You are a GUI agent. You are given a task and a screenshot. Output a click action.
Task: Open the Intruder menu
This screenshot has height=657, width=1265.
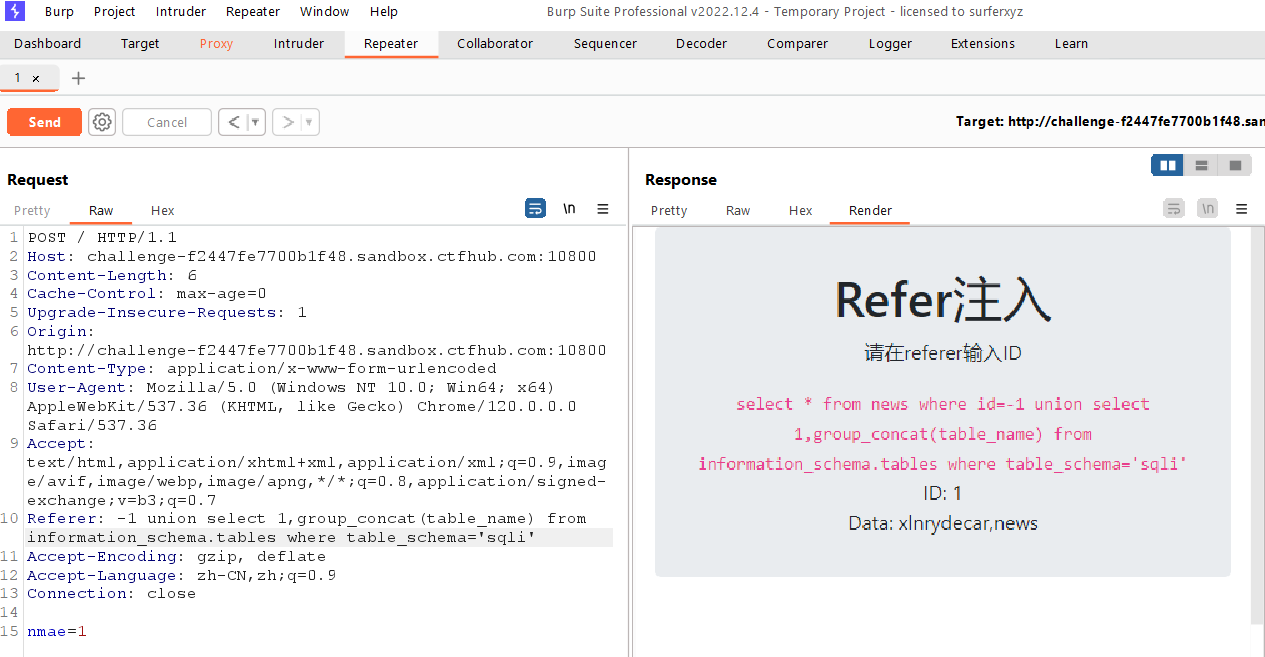coord(181,12)
